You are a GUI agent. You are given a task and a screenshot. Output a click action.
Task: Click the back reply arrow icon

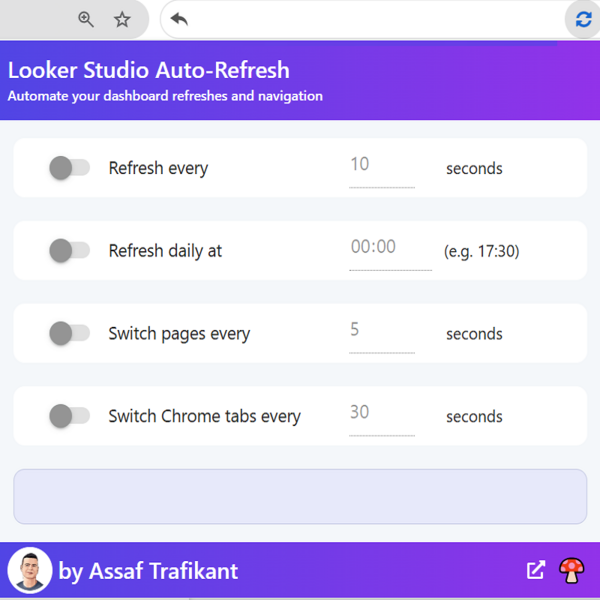tap(179, 19)
